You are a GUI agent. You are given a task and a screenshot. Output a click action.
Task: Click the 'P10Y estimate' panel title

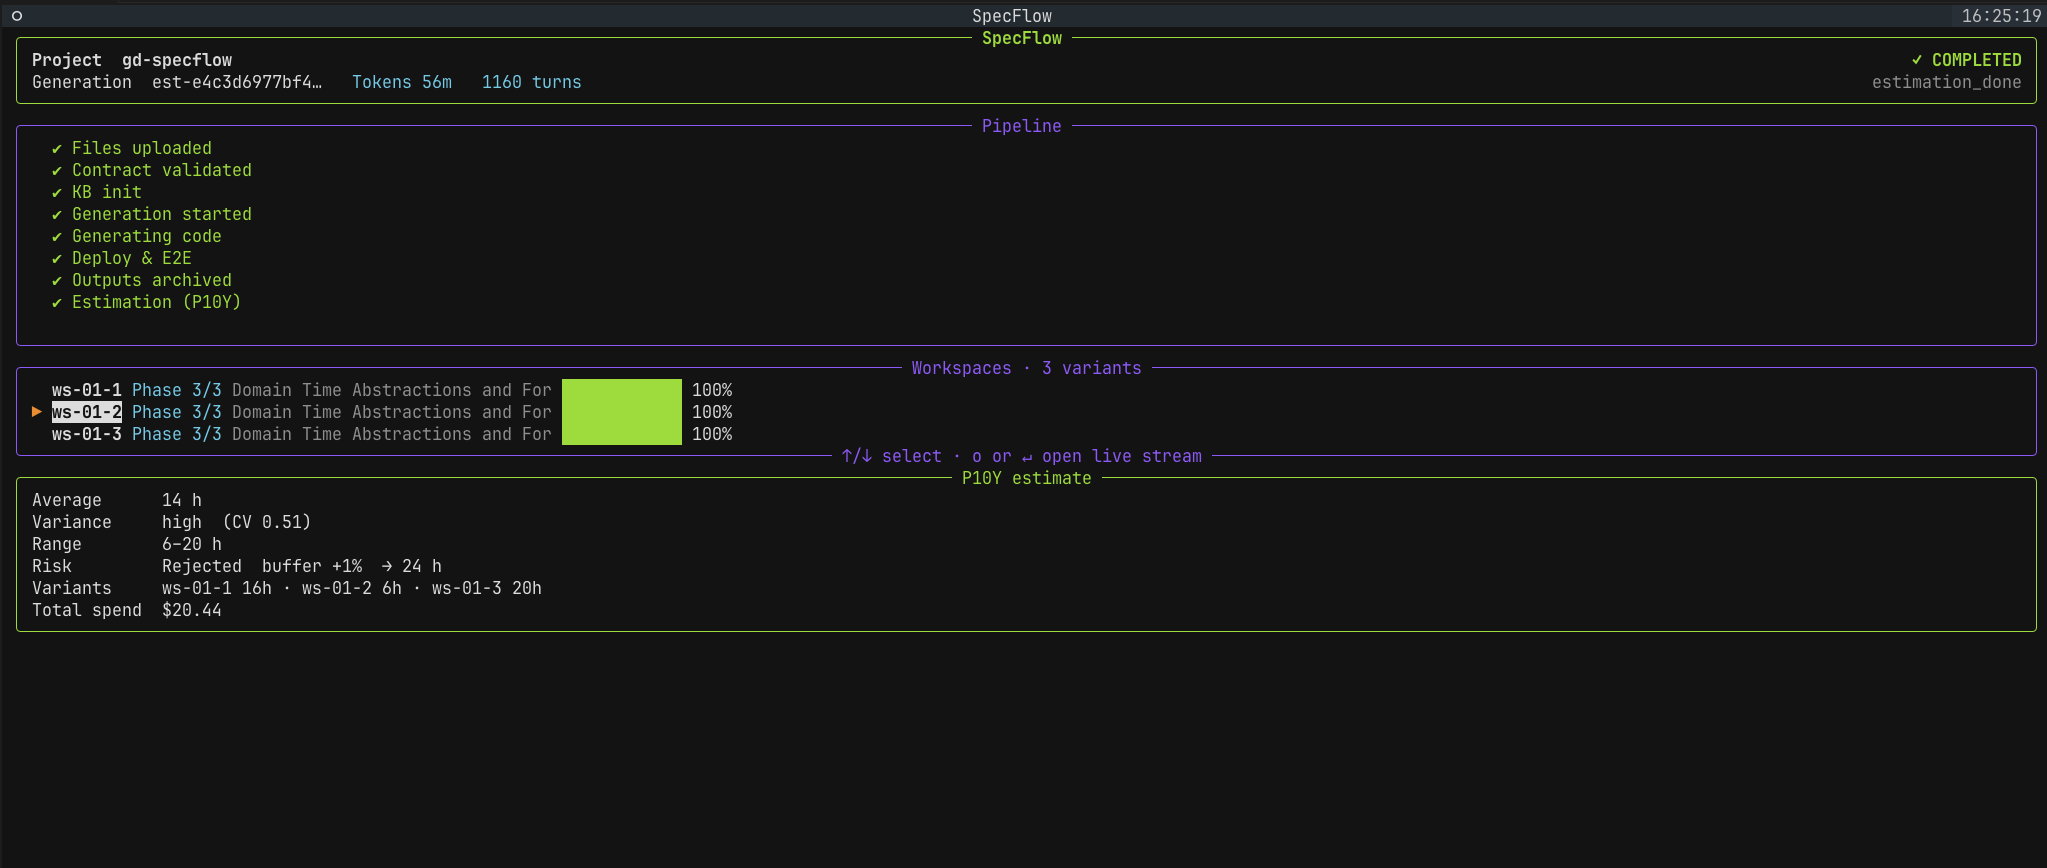coord(1027,478)
